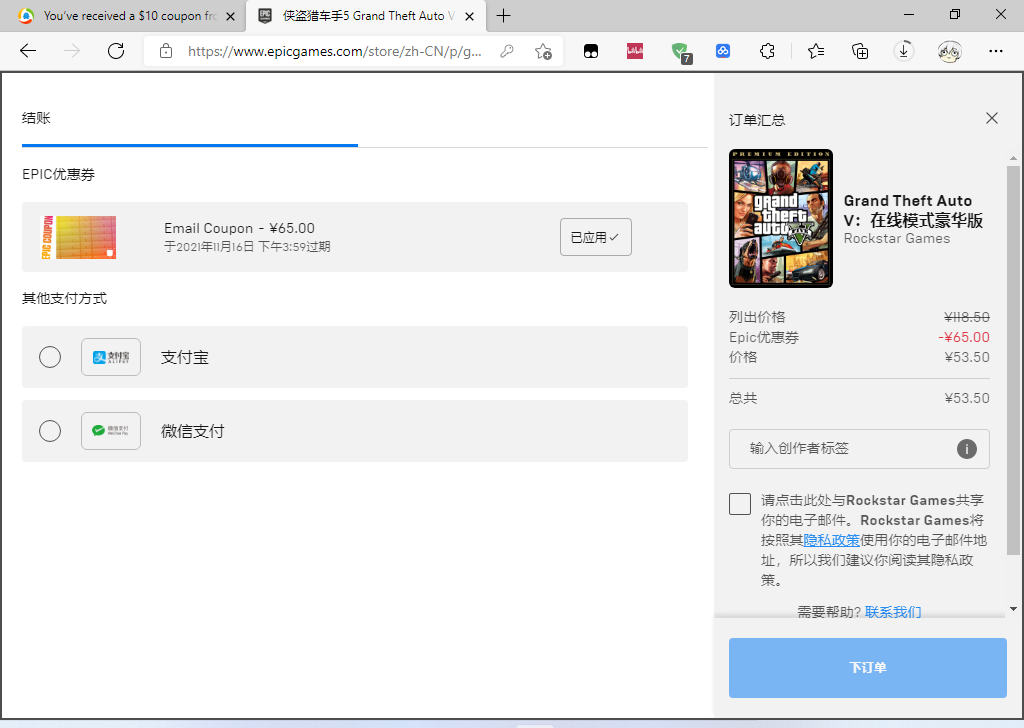Switch to the 侠盗猎车手5 Grand Theft Auto tab
Image resolution: width=1024 pixels, height=728 pixels.
point(366,16)
